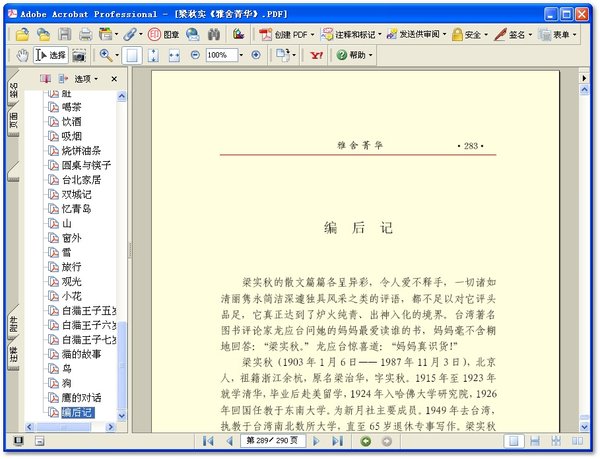Toggle the 书签 bookmarks side panel tab
The width and height of the screenshot is (600, 459).
coord(14,92)
